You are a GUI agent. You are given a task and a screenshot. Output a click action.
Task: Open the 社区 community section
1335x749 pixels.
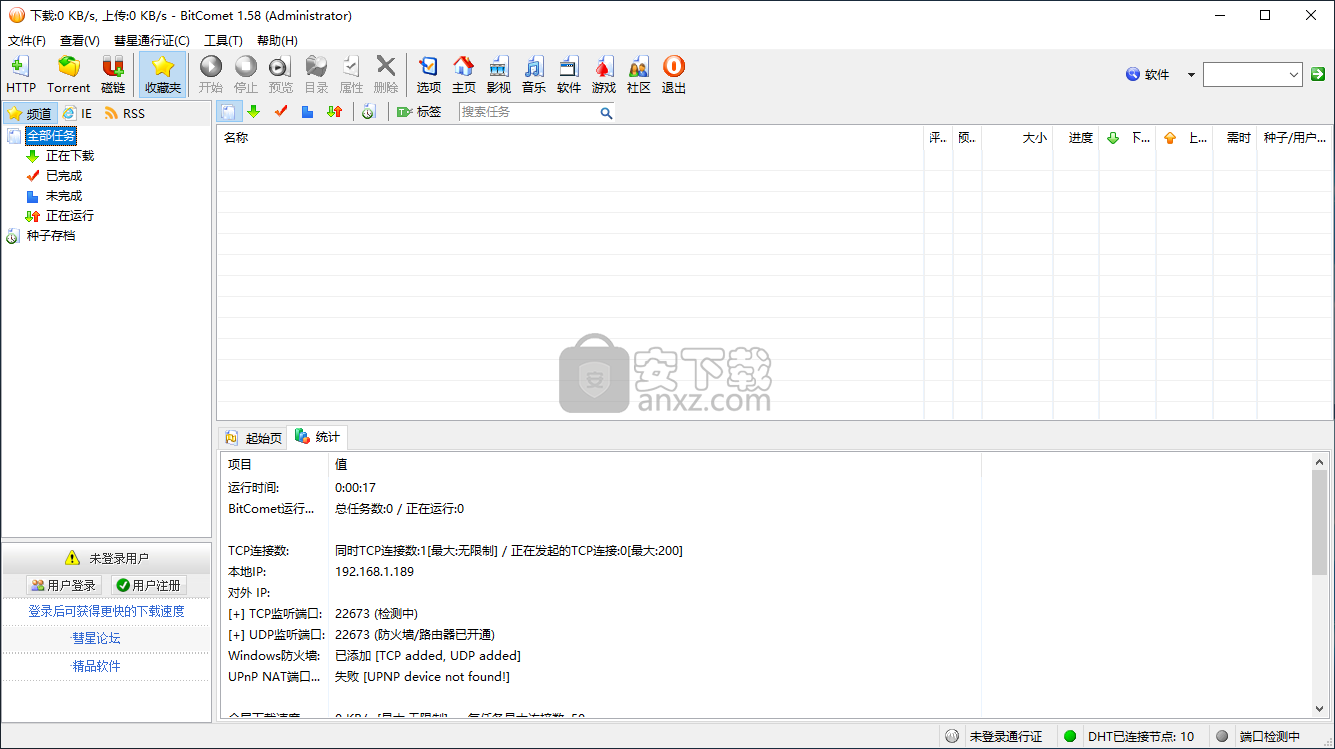(639, 75)
